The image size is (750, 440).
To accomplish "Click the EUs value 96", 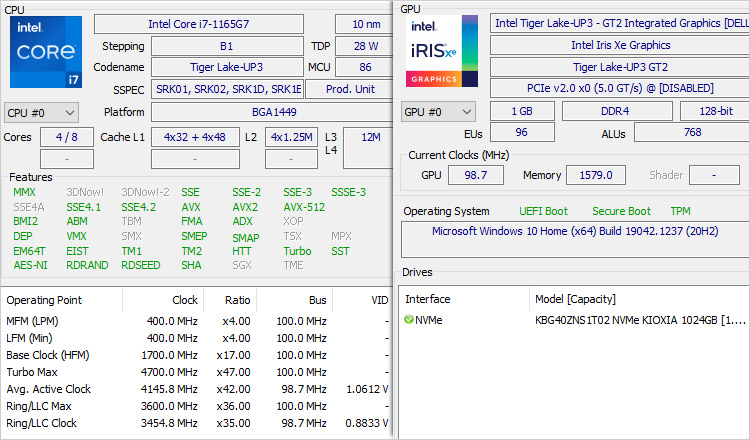I will [x=522, y=132].
